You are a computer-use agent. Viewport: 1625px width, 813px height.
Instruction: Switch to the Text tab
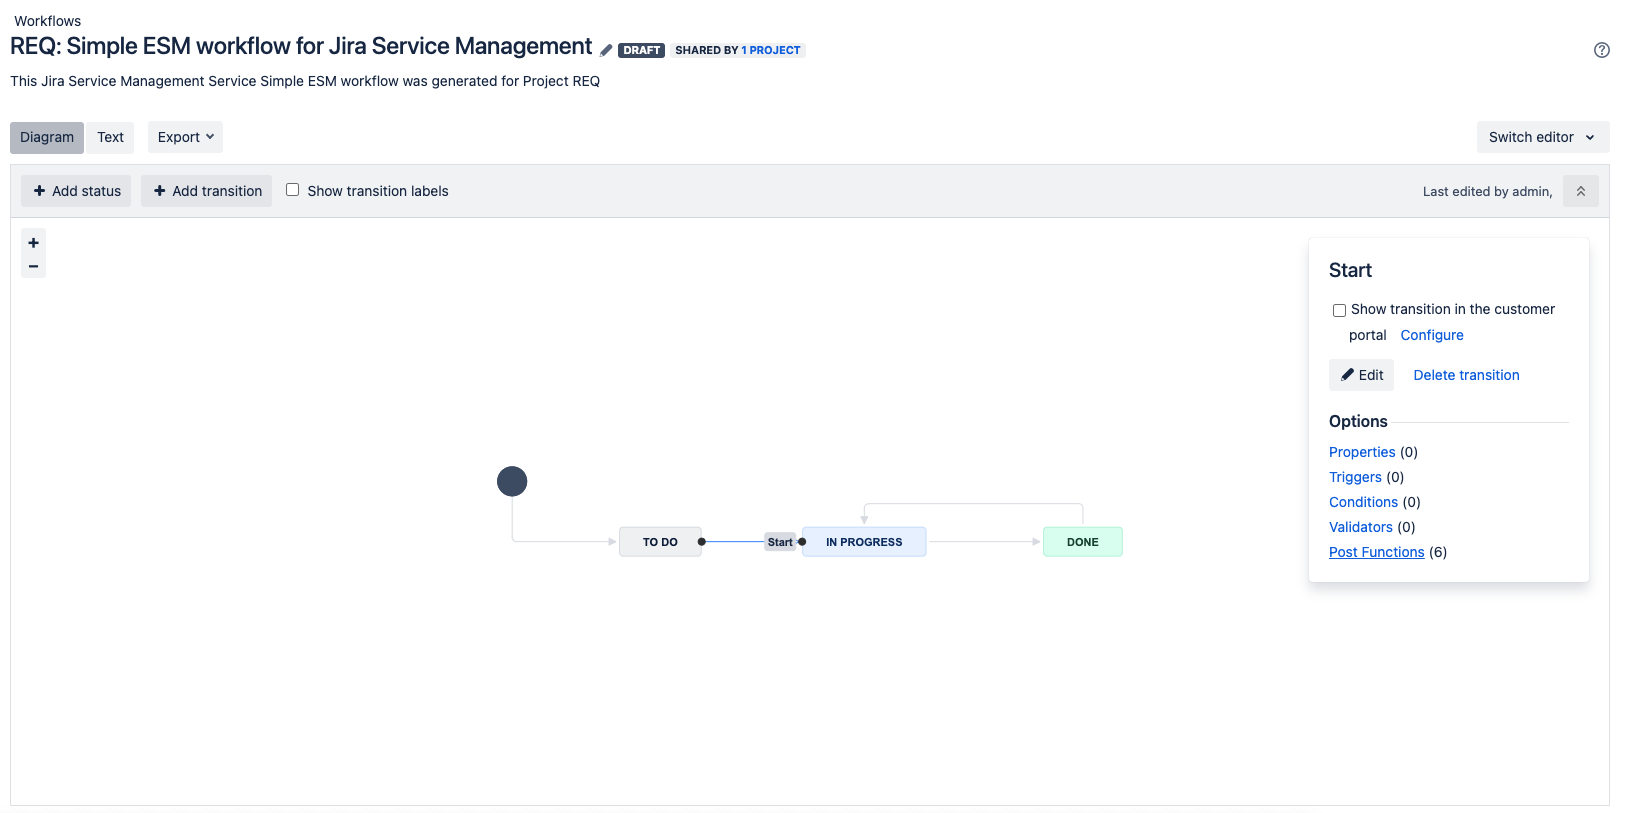coord(110,137)
